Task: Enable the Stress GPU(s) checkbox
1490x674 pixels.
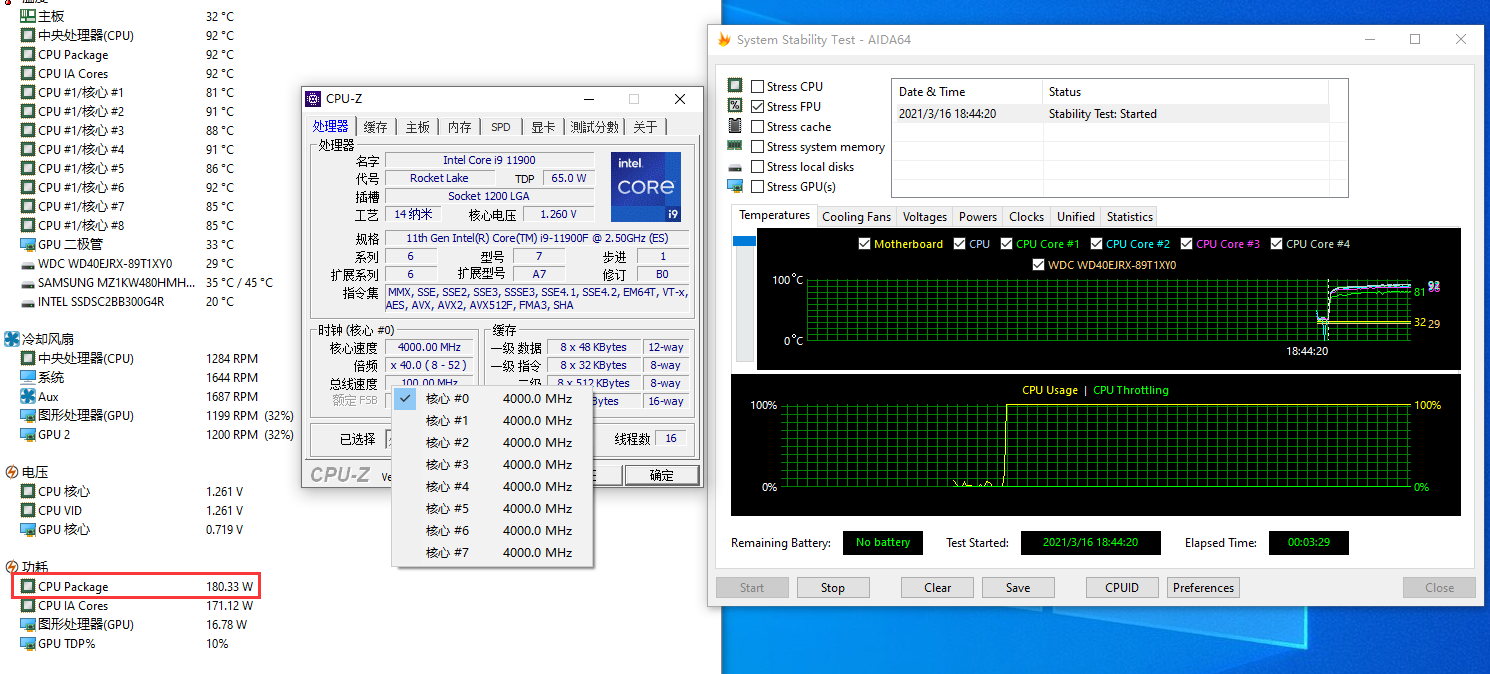Action: (758, 187)
